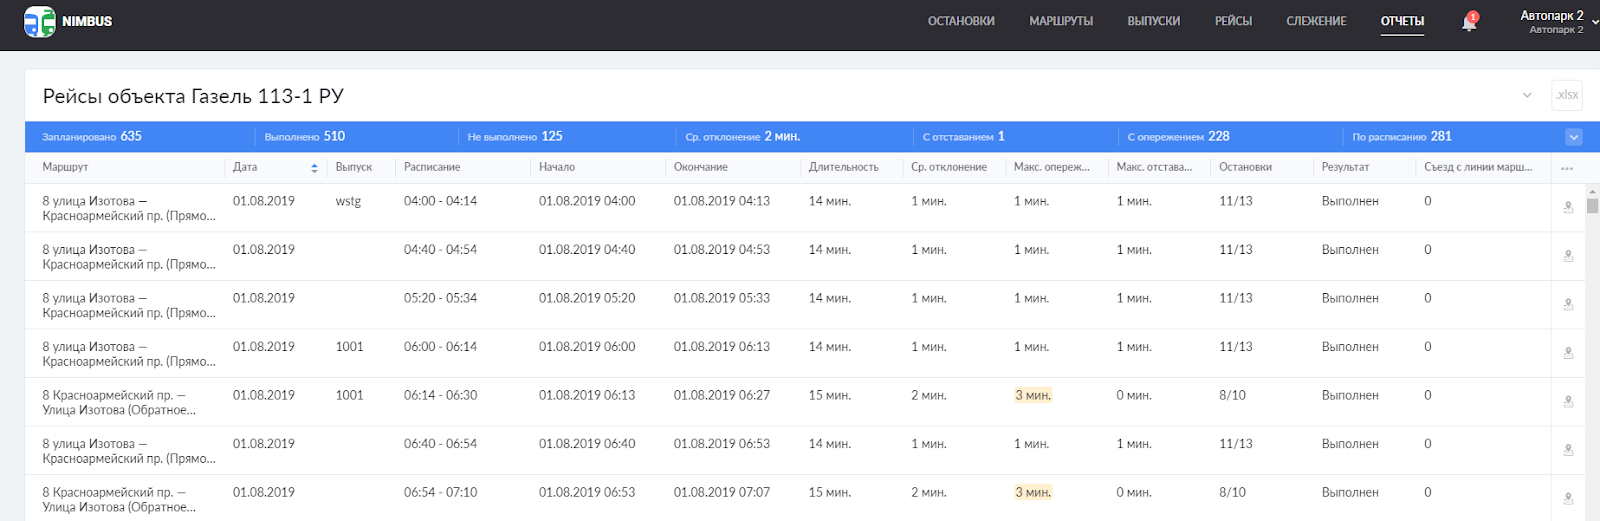This screenshot has width=1600, height=521.
Task: Click highlighted 3 мин. in 06:54 row
Action: click(1033, 493)
